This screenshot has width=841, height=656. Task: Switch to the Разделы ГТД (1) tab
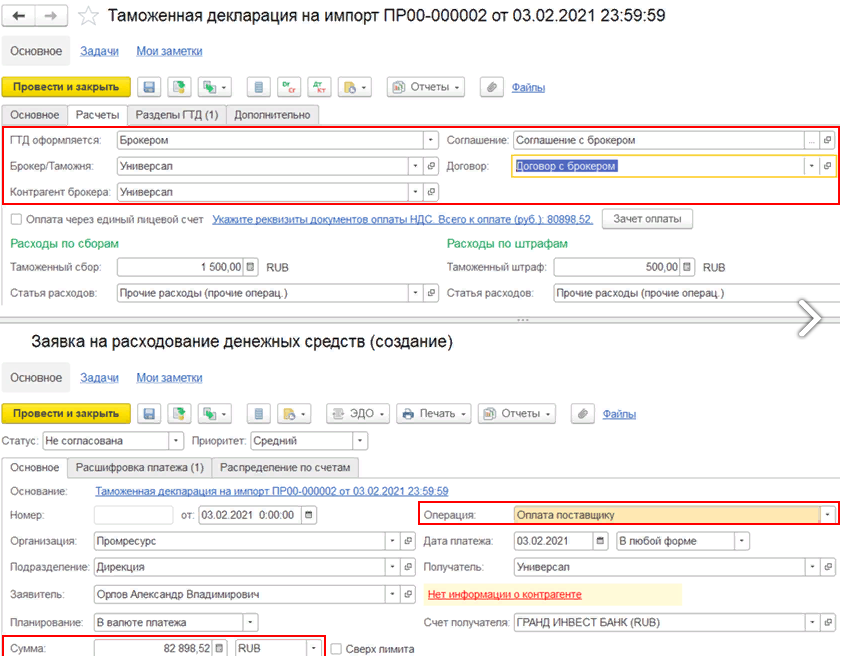pyautogui.click(x=176, y=115)
